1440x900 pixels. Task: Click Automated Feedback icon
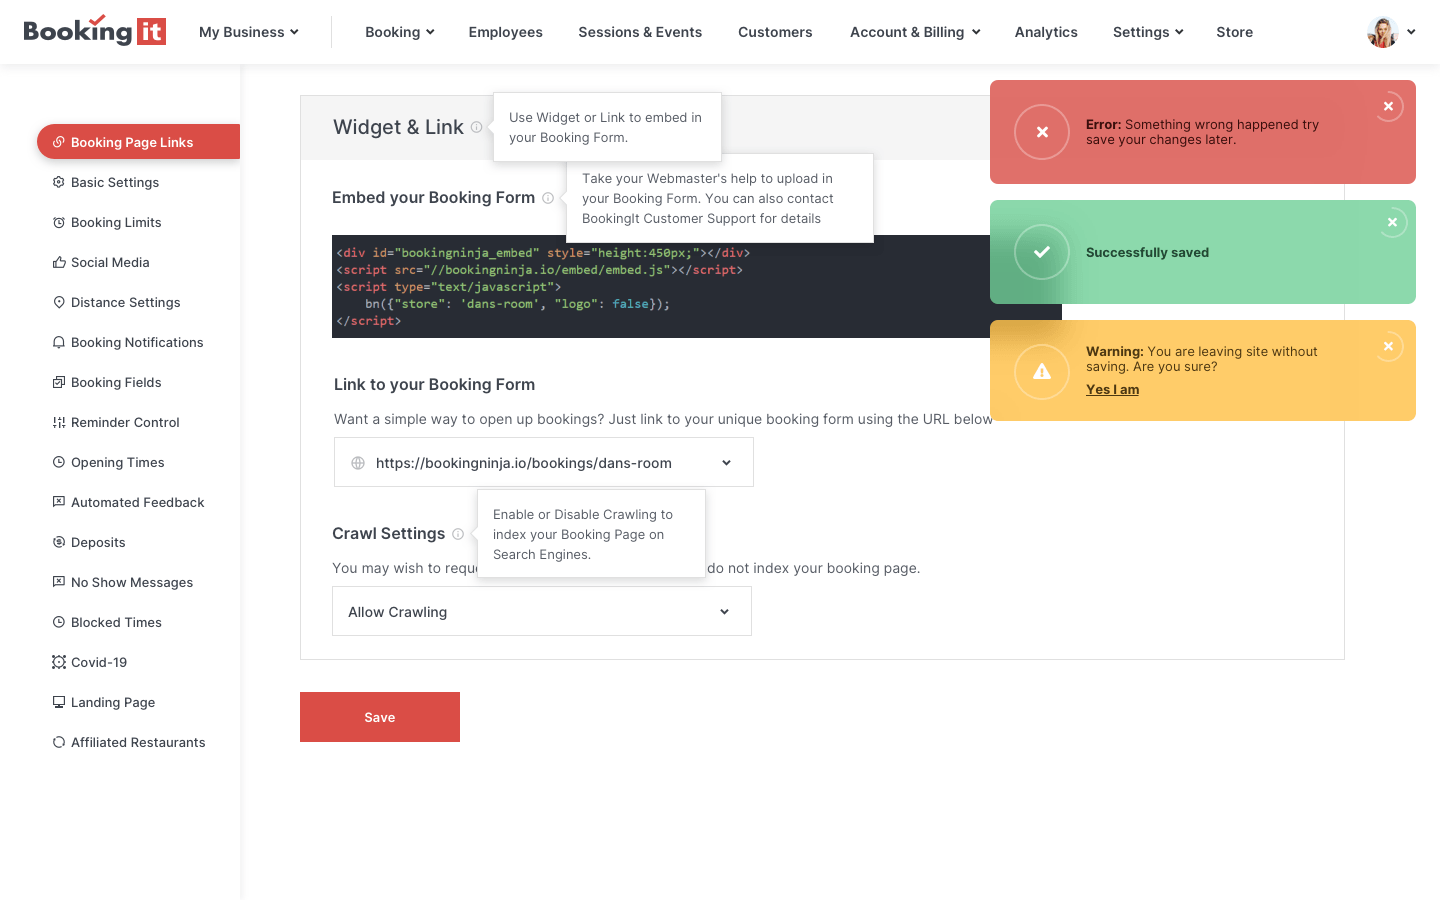pyautogui.click(x=59, y=502)
